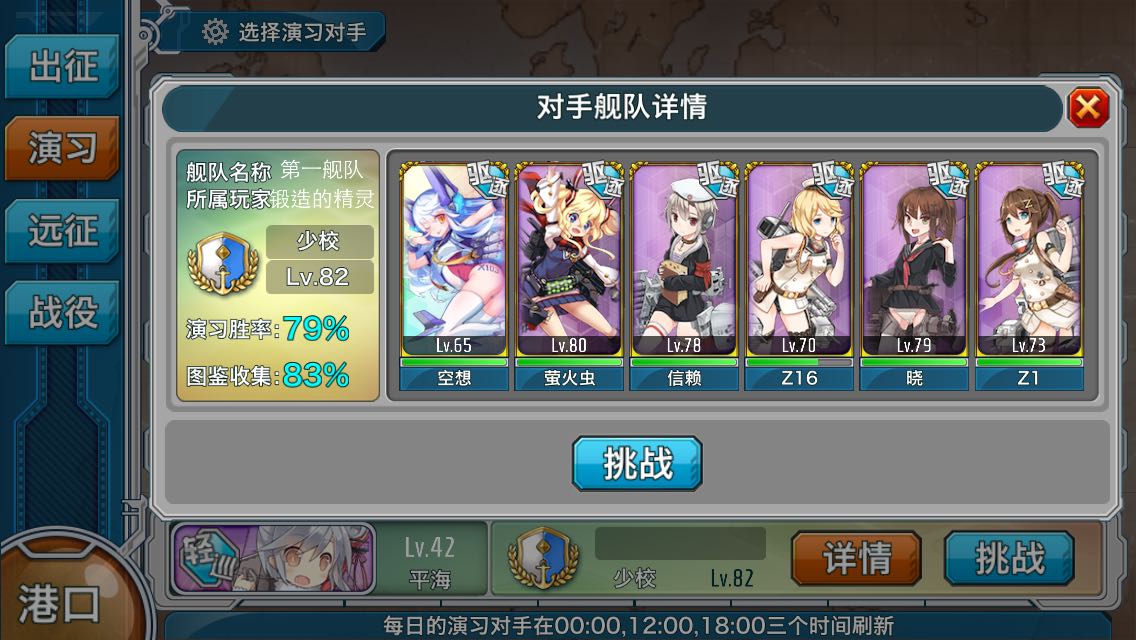Click the 挑战 button in the dialog

pyautogui.click(x=637, y=463)
